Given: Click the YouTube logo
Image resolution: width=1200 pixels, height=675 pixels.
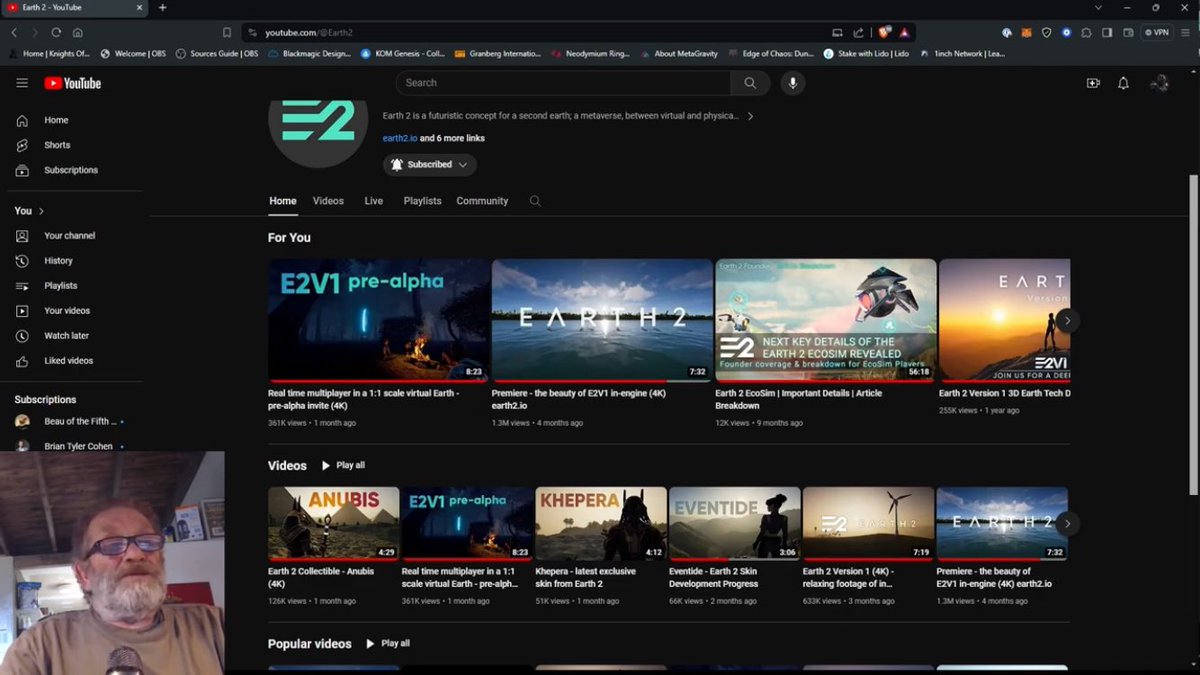Looking at the screenshot, I should pos(73,83).
